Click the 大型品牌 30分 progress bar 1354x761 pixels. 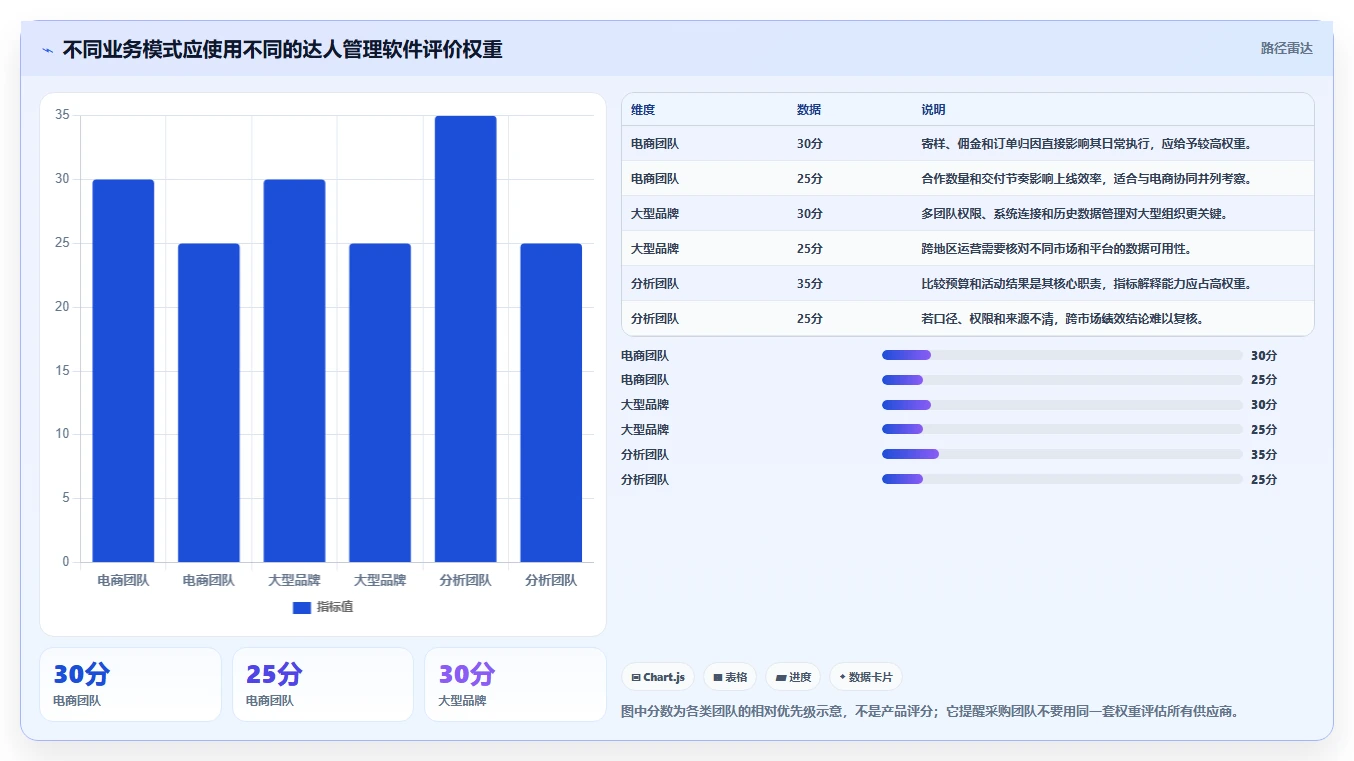click(1062, 405)
